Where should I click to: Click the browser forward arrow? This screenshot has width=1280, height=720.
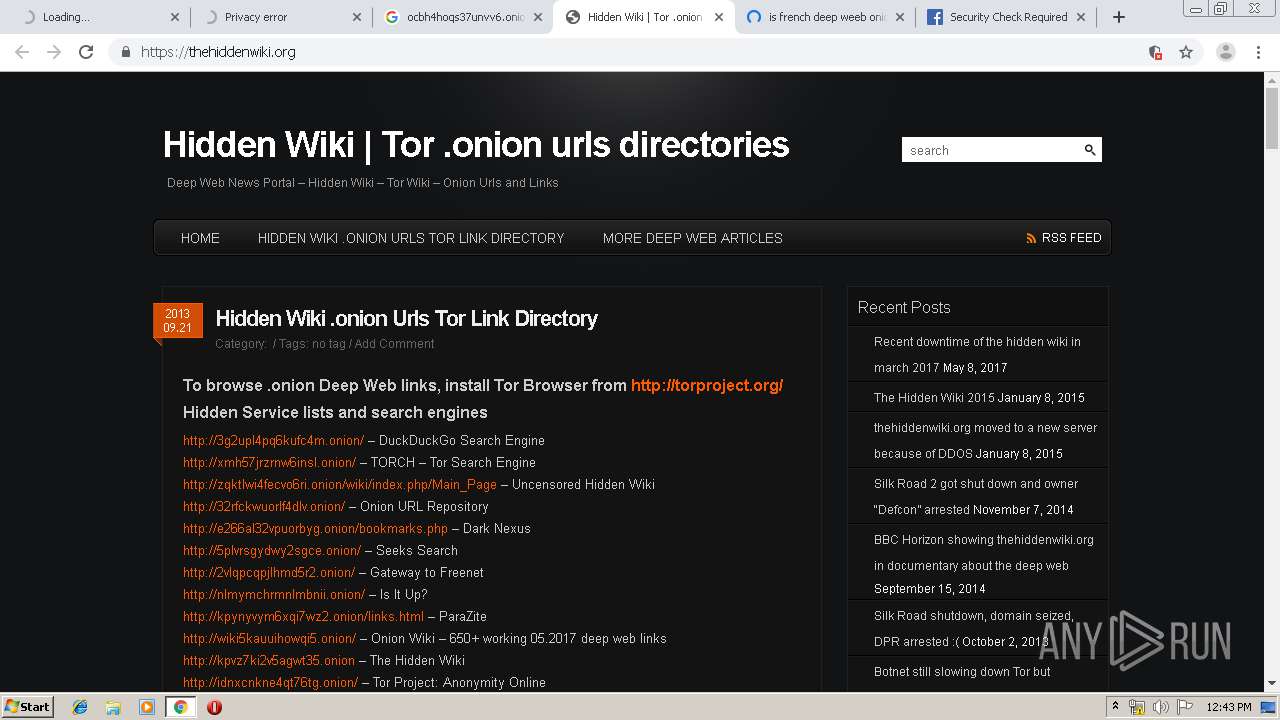pyautogui.click(x=54, y=52)
